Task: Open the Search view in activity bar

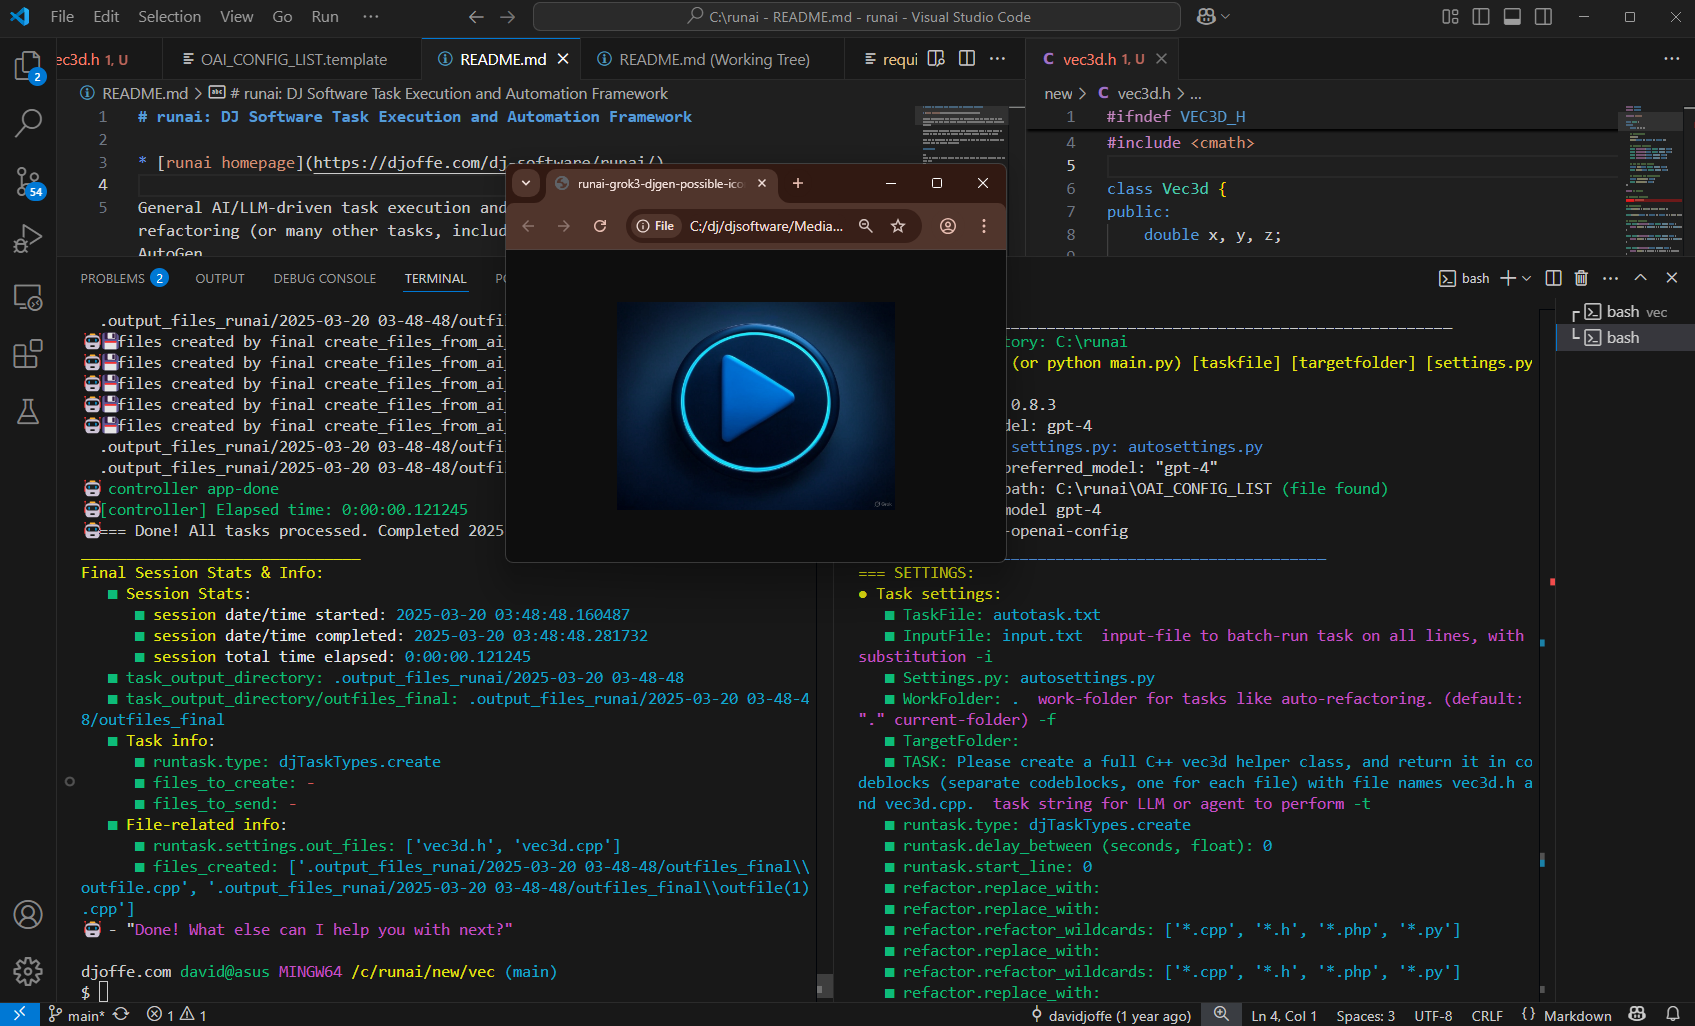Action: point(27,124)
